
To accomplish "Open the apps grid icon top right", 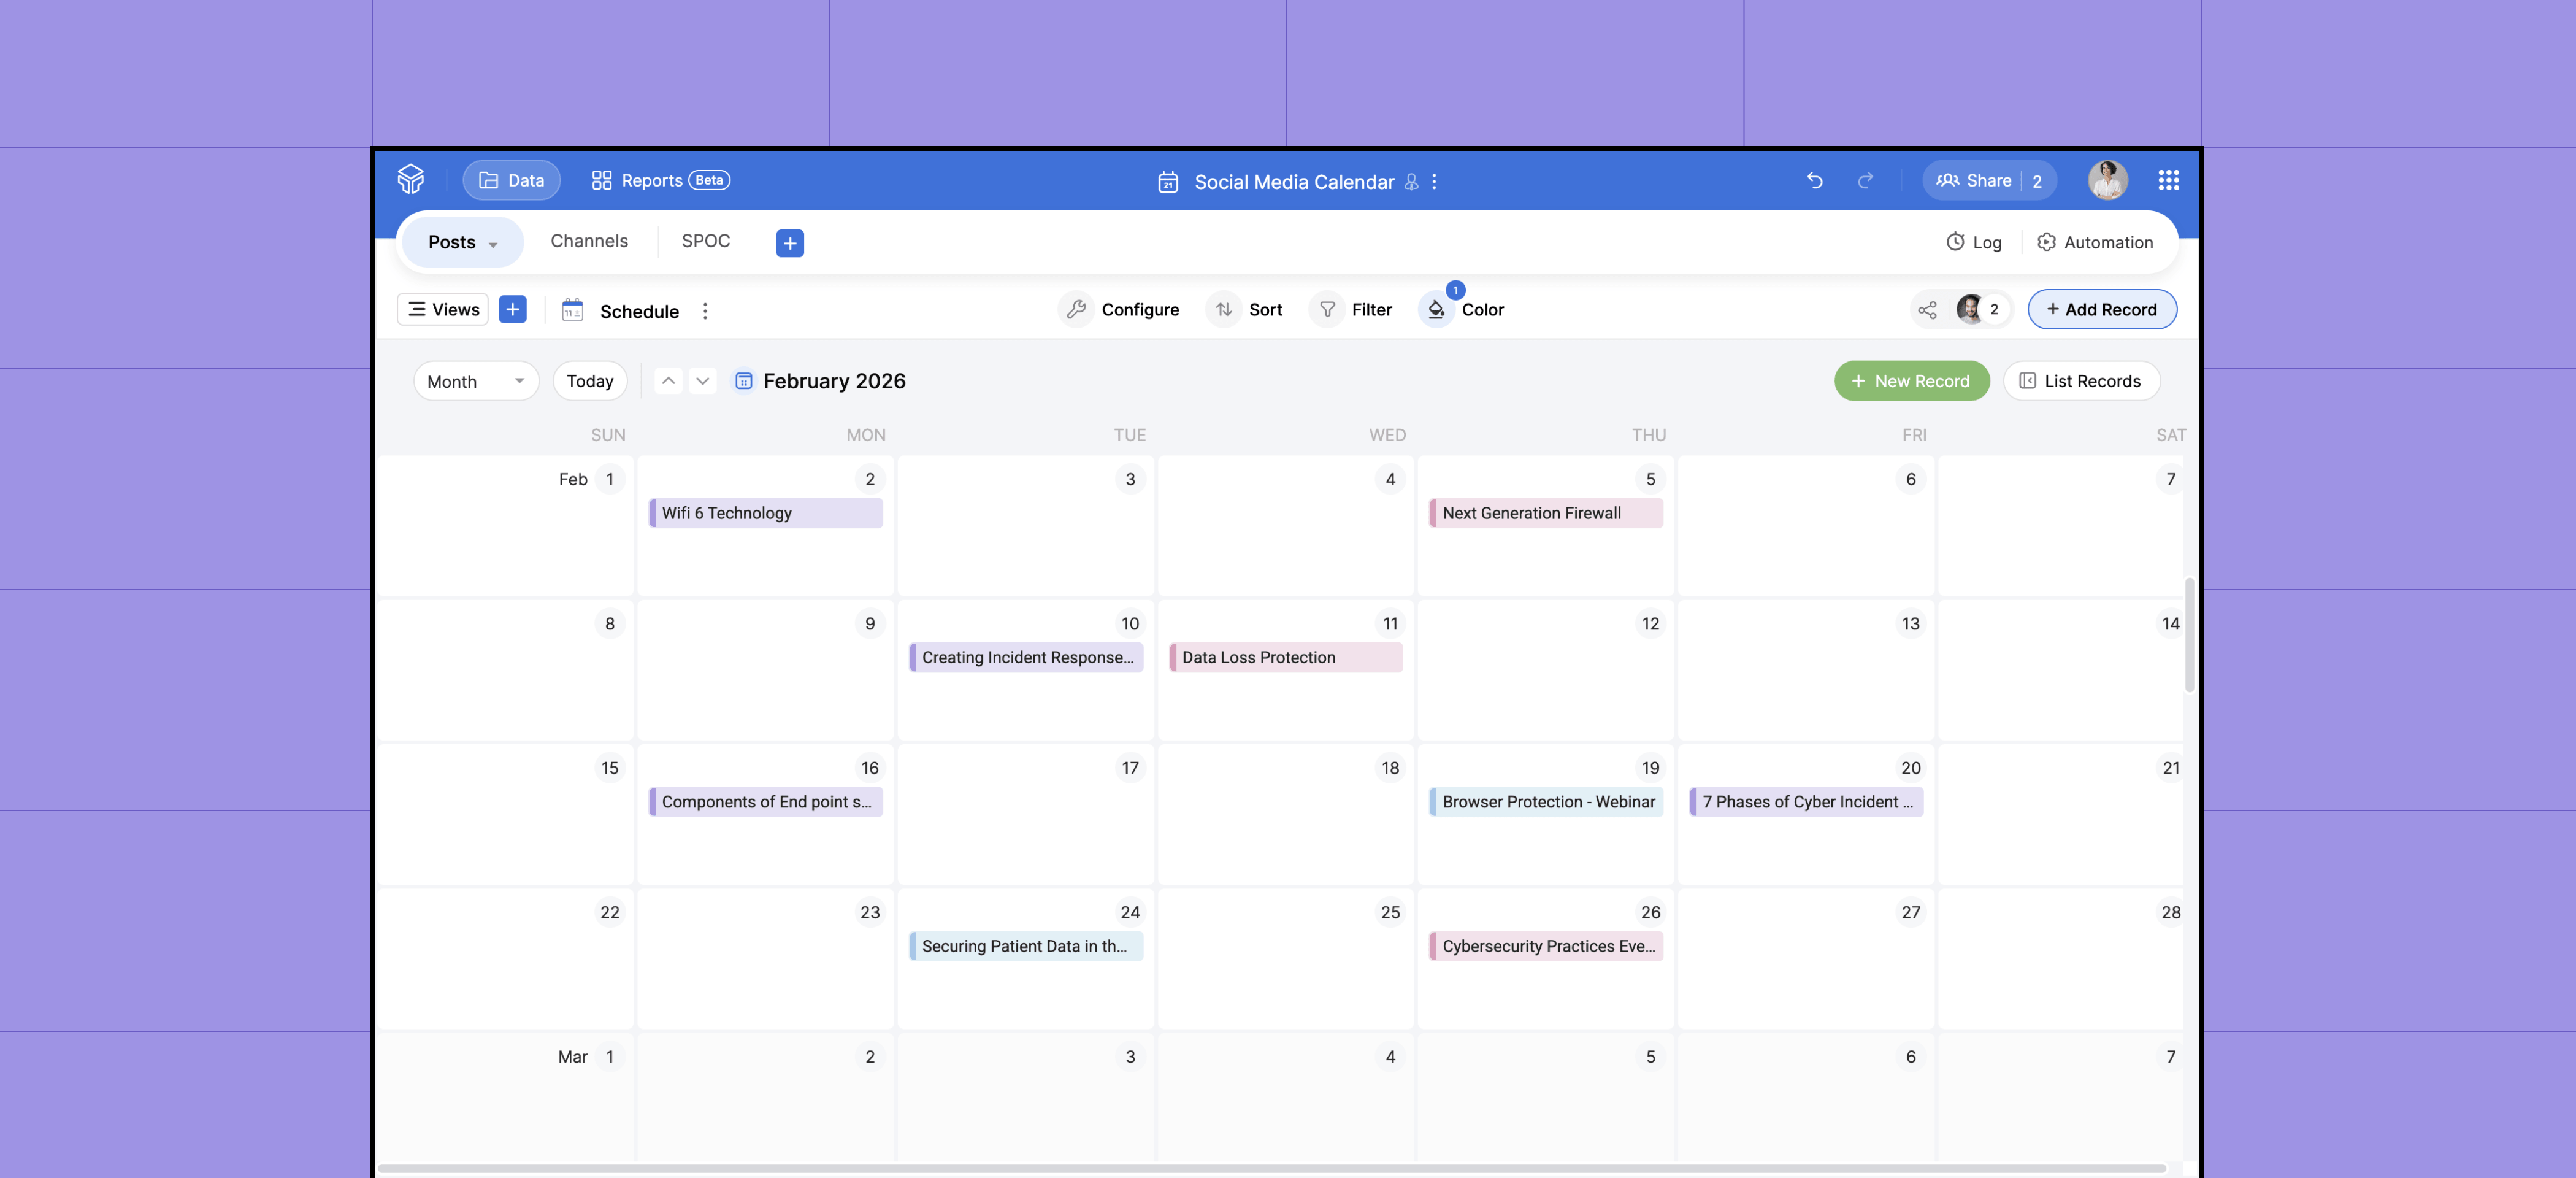I will 2168,180.
